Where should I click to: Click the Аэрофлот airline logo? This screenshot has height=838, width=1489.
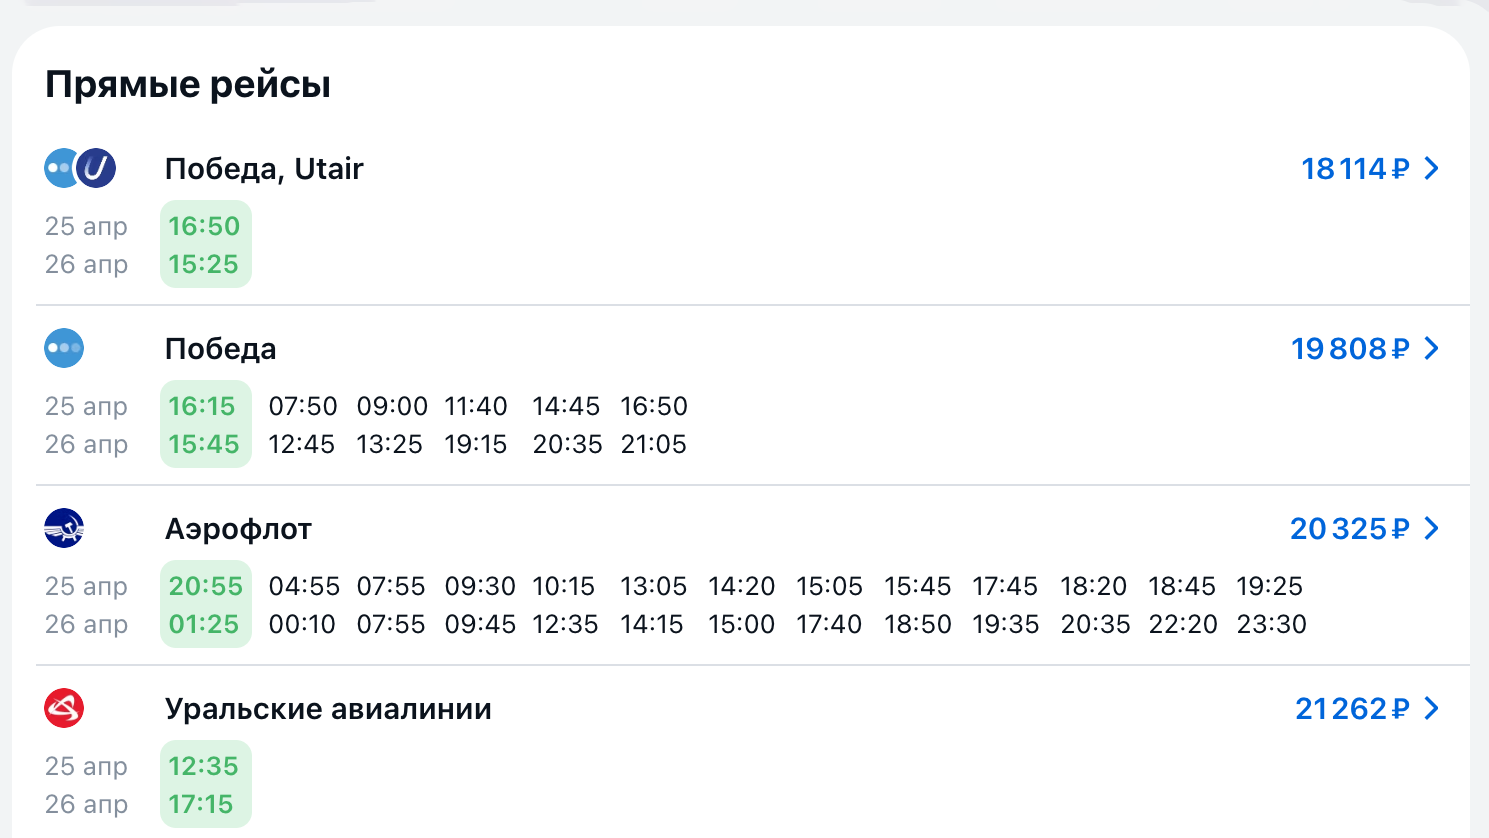[64, 528]
